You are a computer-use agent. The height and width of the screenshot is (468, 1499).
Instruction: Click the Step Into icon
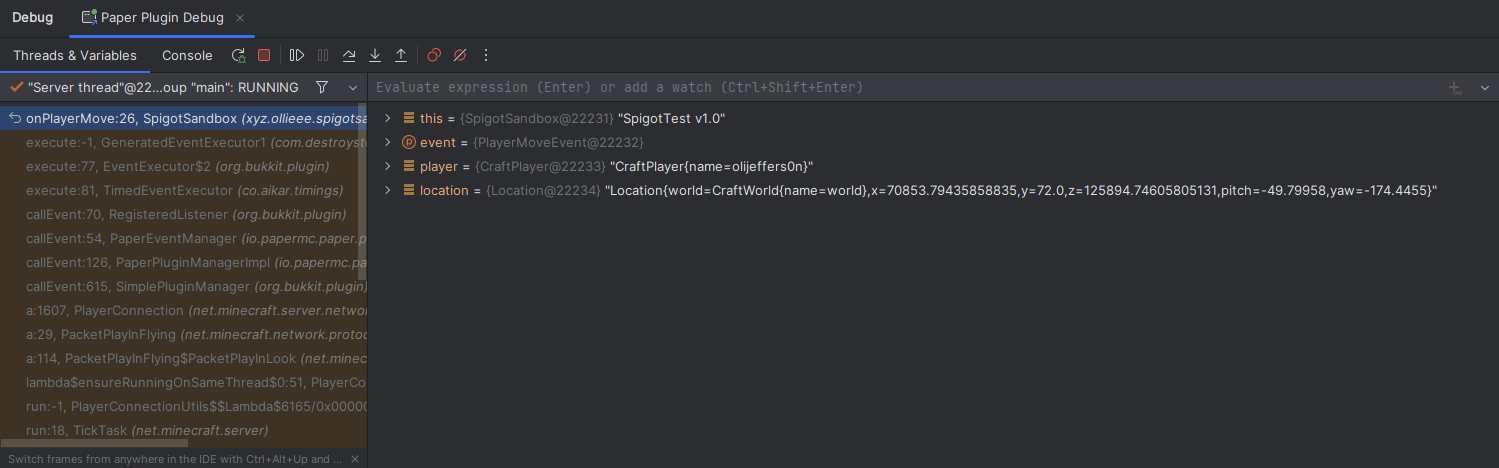coord(375,56)
